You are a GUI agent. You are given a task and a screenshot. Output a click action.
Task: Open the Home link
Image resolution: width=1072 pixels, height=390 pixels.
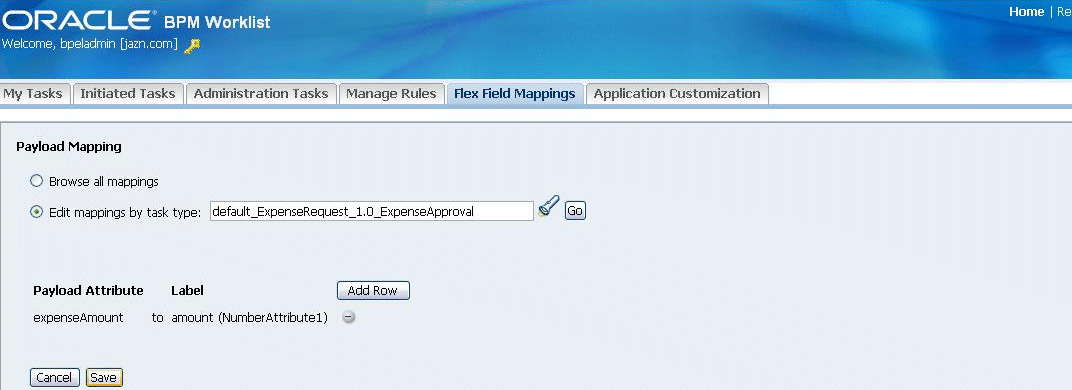(x=1026, y=12)
